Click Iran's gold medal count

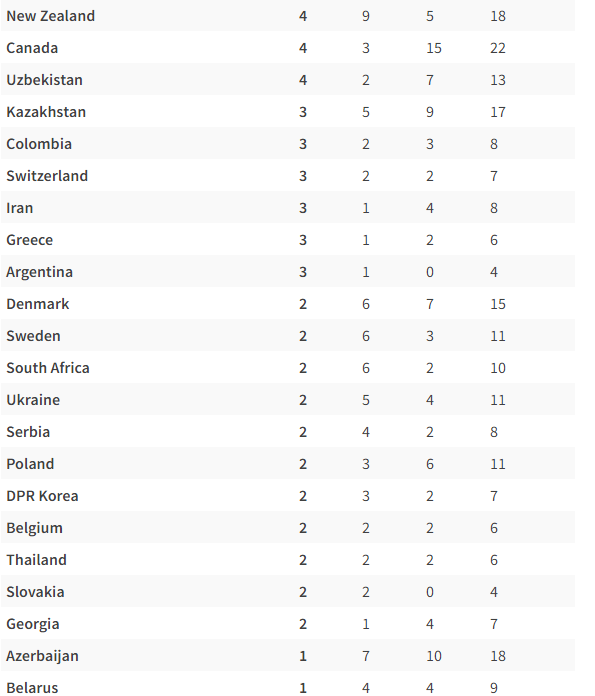(x=303, y=208)
